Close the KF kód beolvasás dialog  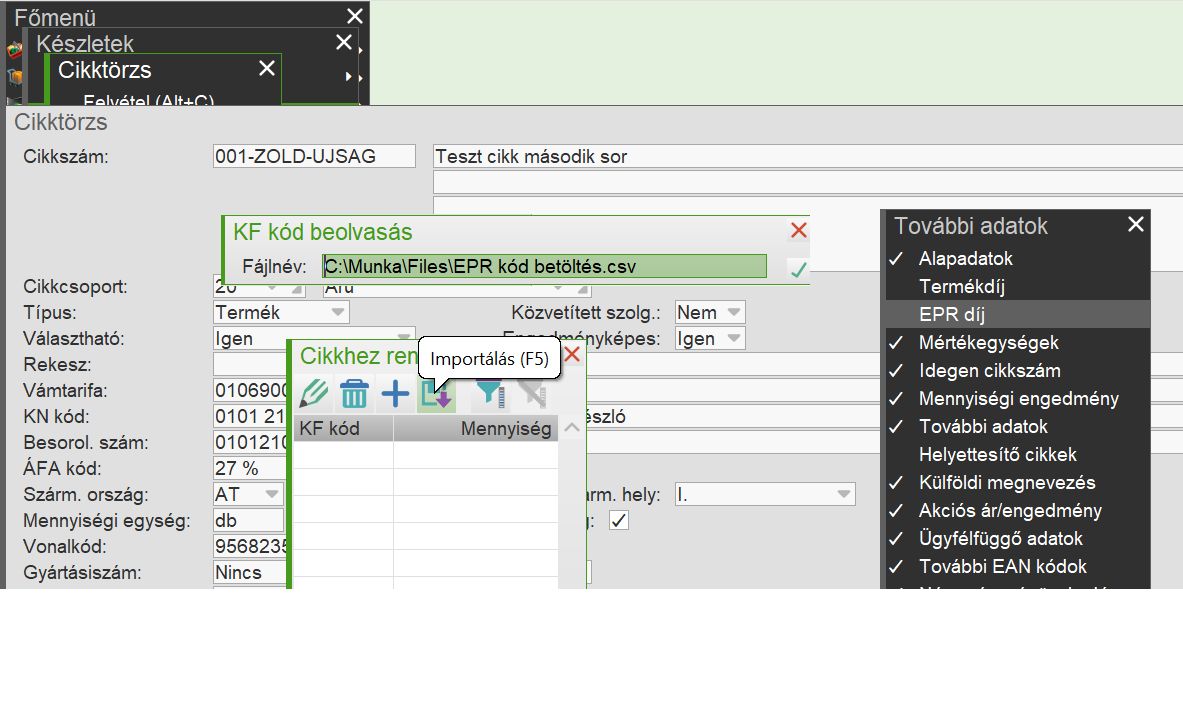(798, 230)
